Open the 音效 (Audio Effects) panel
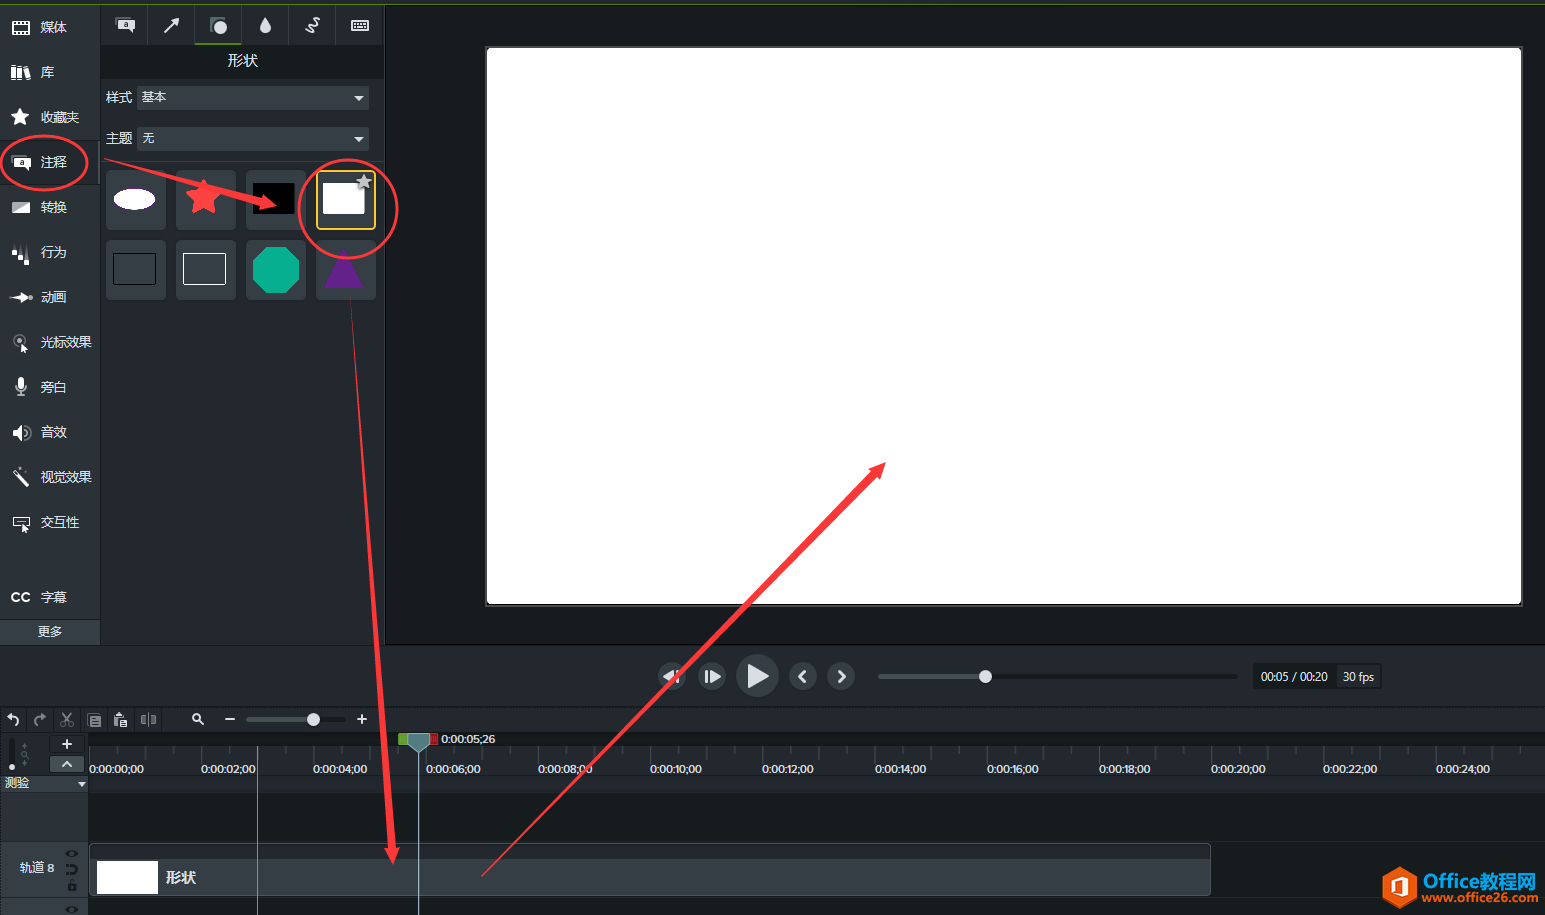Image resolution: width=1545 pixels, height=915 pixels. [x=50, y=432]
